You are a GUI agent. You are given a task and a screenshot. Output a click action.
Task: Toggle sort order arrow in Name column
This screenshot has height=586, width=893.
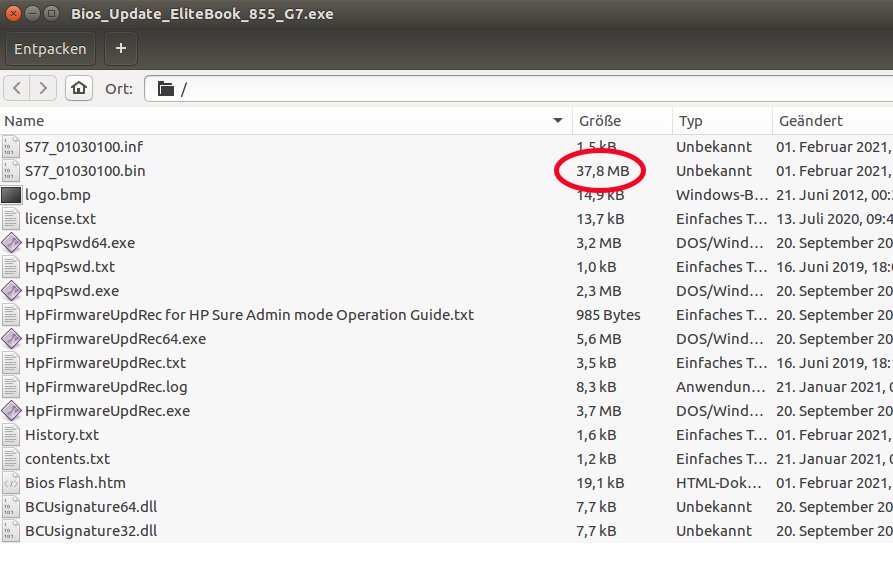[x=558, y=121]
